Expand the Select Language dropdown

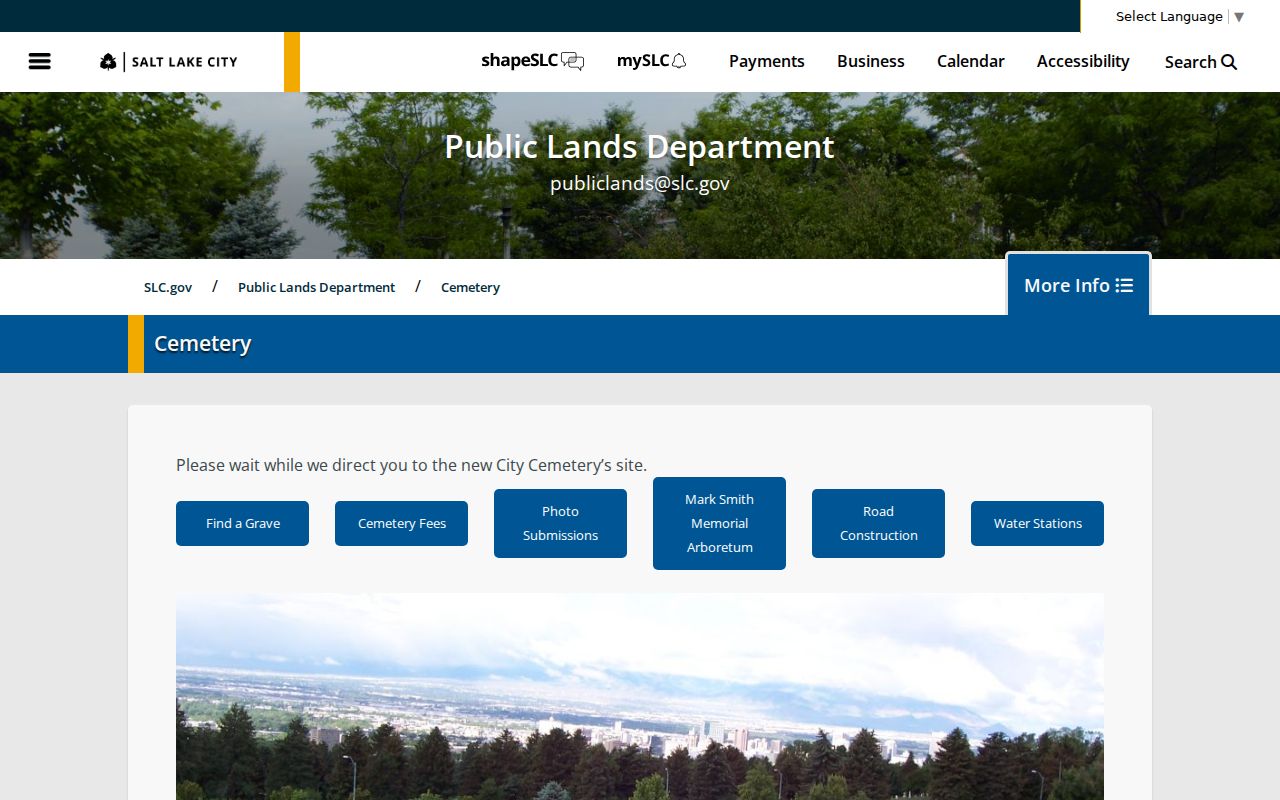pyautogui.click(x=1180, y=16)
